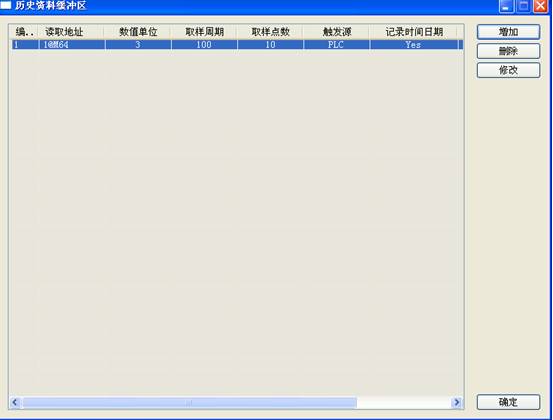Confirm with the 确定 button
The width and height of the screenshot is (553, 420).
[508, 402]
